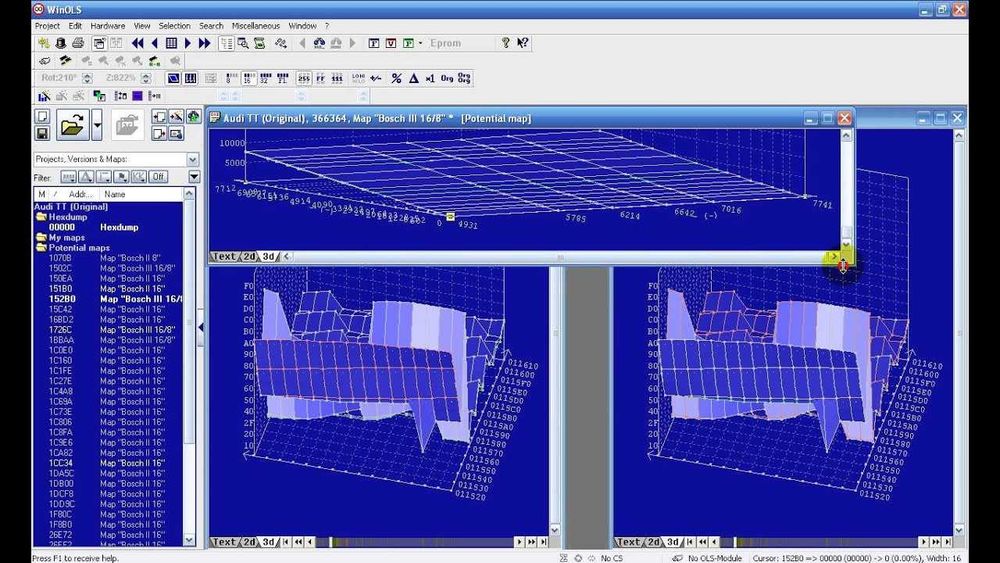Click the percent display icon

397,78
